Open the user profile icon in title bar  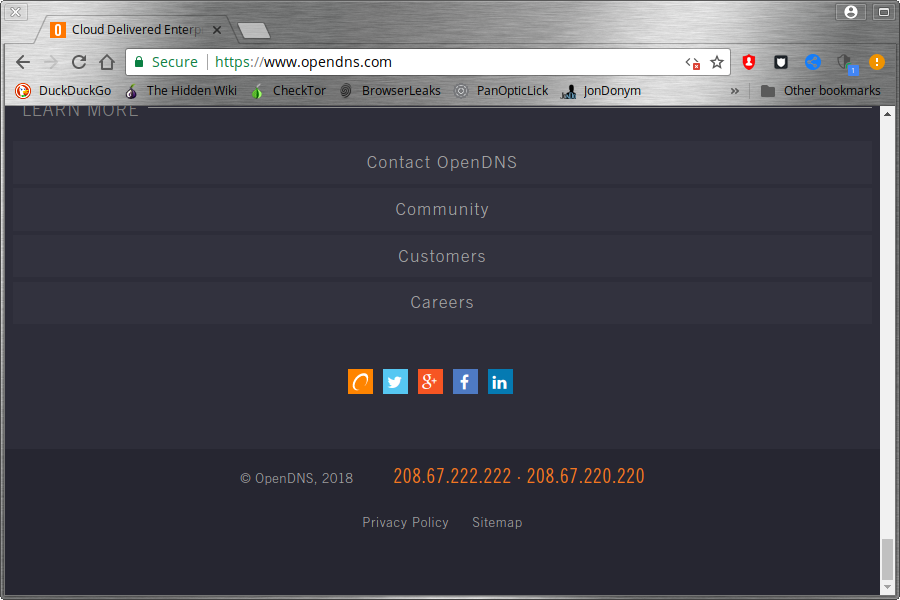pos(851,11)
